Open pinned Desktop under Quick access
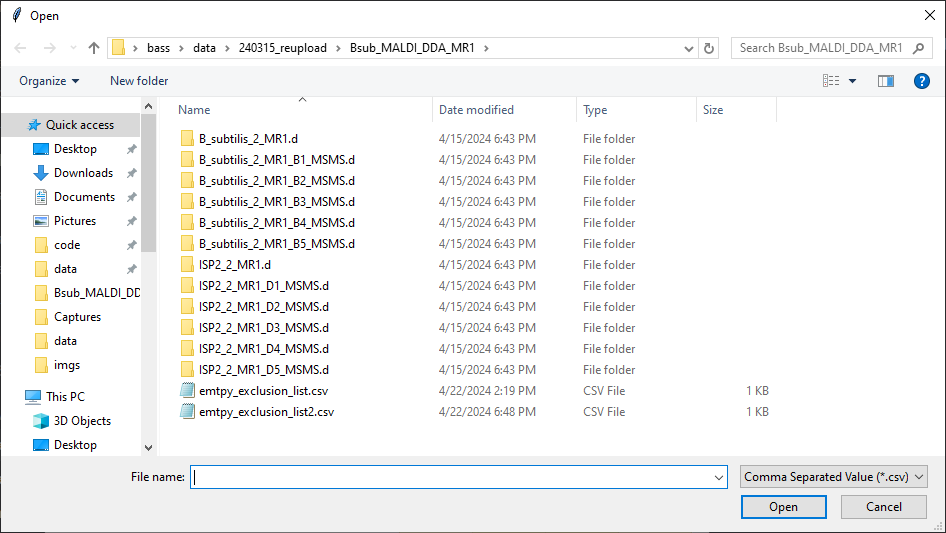The width and height of the screenshot is (946, 533). point(75,149)
